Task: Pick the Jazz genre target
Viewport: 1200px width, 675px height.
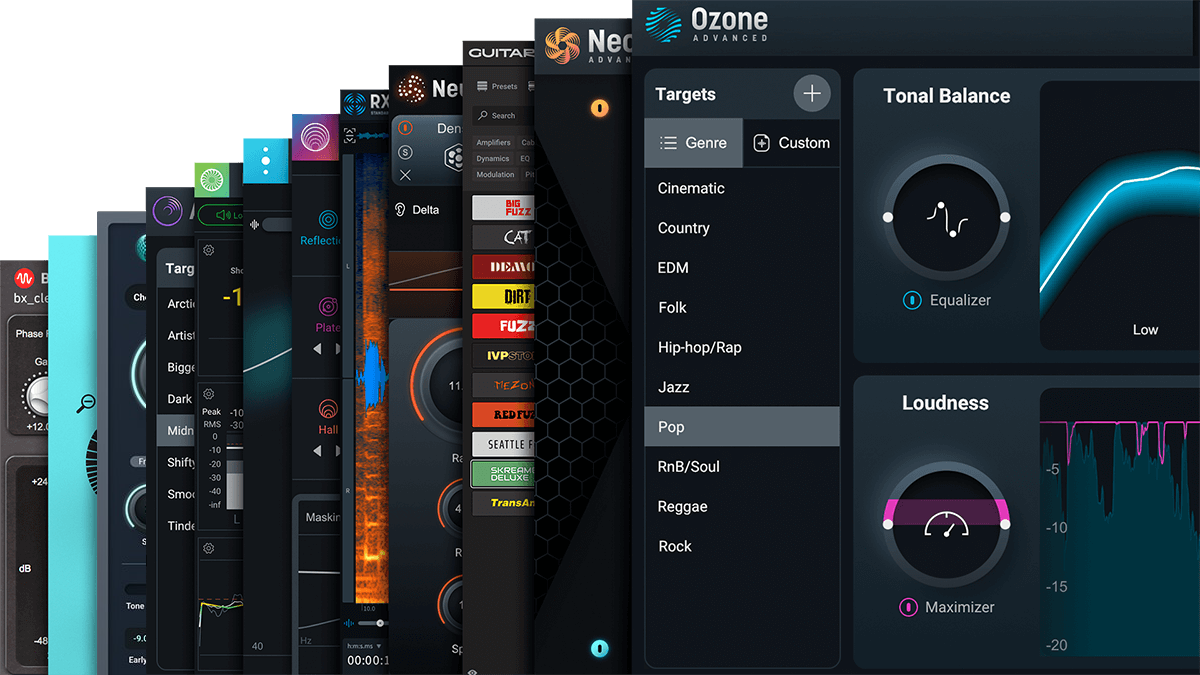Action: click(x=742, y=387)
